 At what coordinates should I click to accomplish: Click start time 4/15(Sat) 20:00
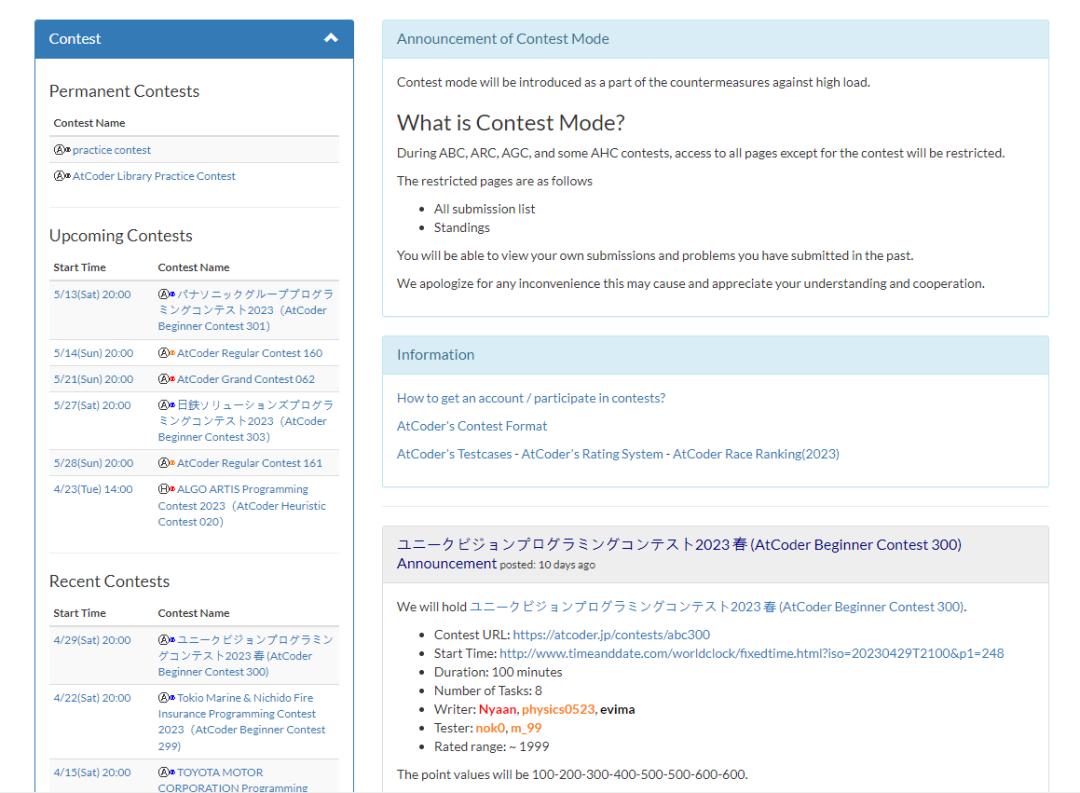(x=92, y=772)
